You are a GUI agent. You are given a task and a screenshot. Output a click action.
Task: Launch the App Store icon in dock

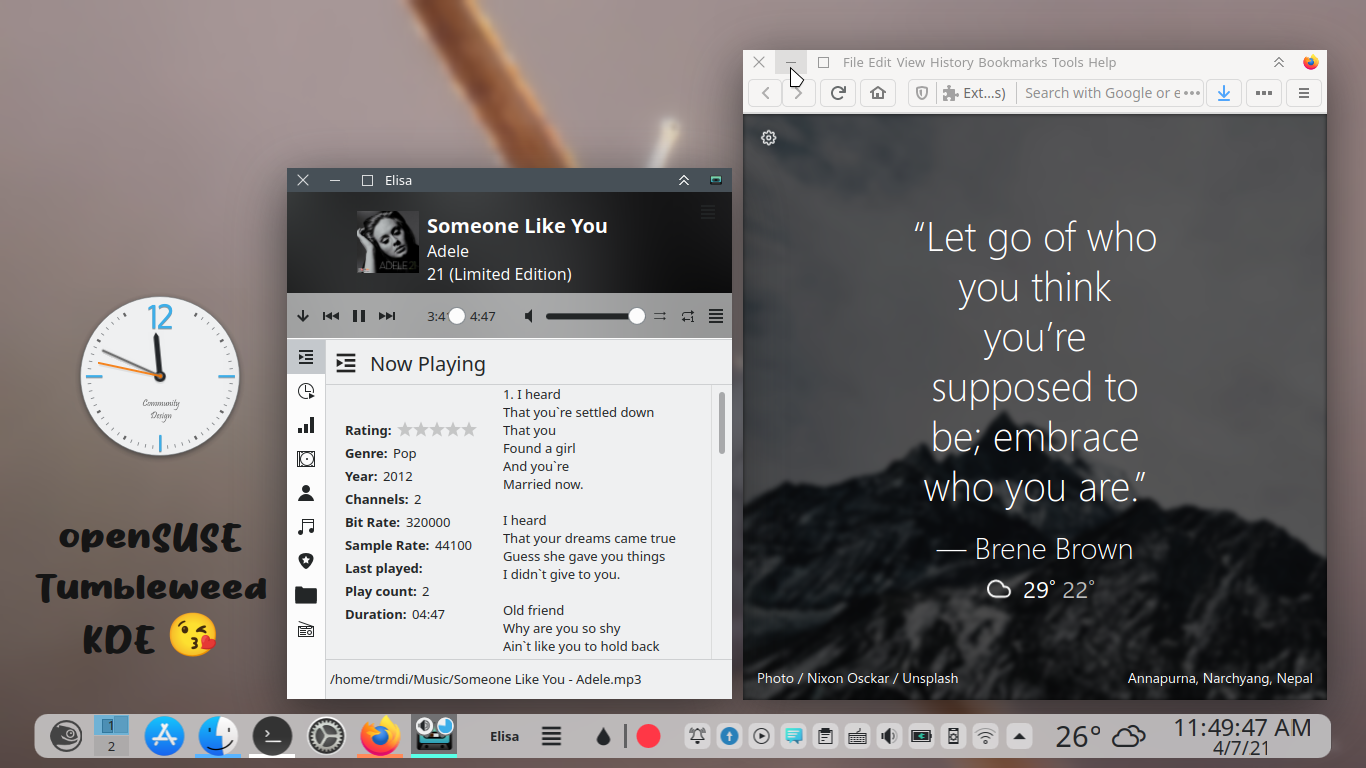coord(164,737)
